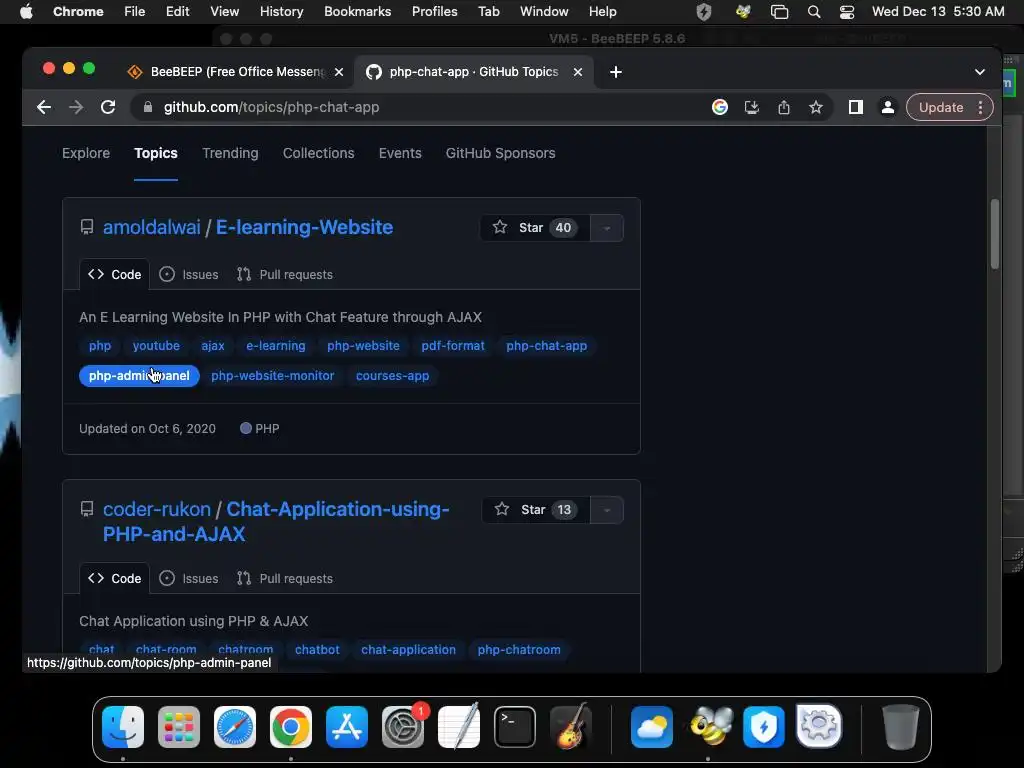Open the coder-rukon user link
This screenshot has width=1024, height=768.
[157, 509]
